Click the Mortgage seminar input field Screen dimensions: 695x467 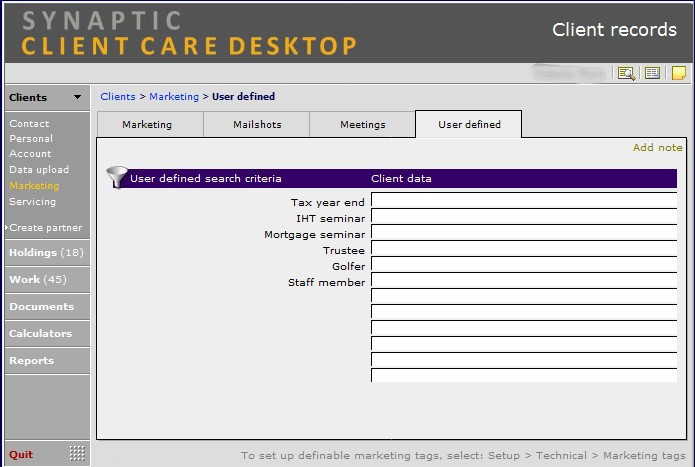click(x=524, y=232)
